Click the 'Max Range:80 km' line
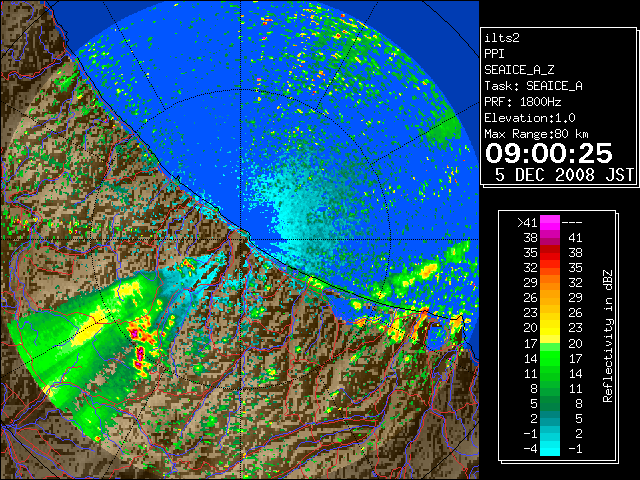Image resolution: width=640 pixels, height=480 pixels. (536, 134)
